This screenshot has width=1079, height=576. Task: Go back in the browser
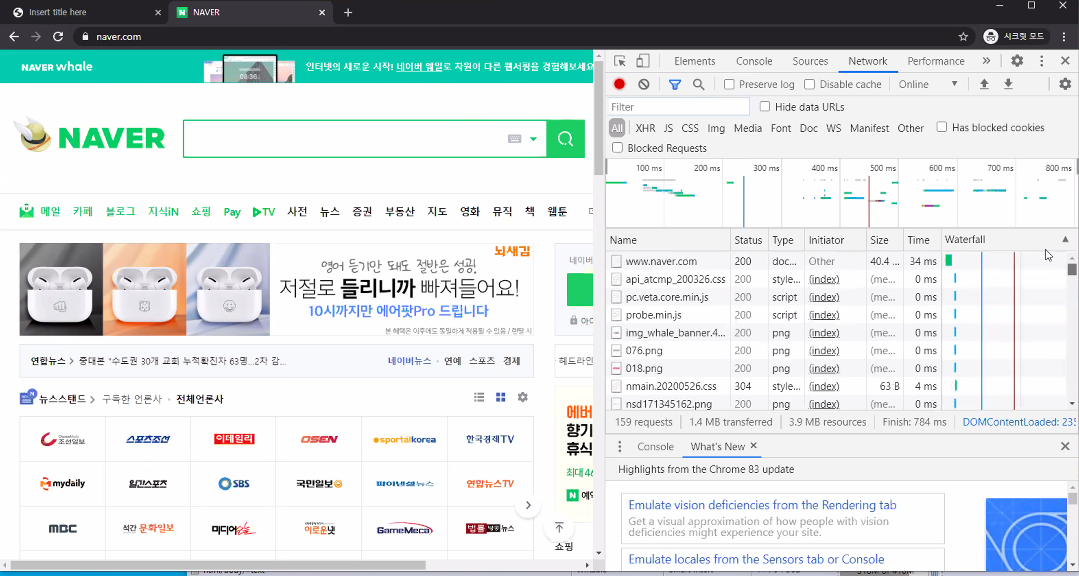pyautogui.click(x=14, y=36)
